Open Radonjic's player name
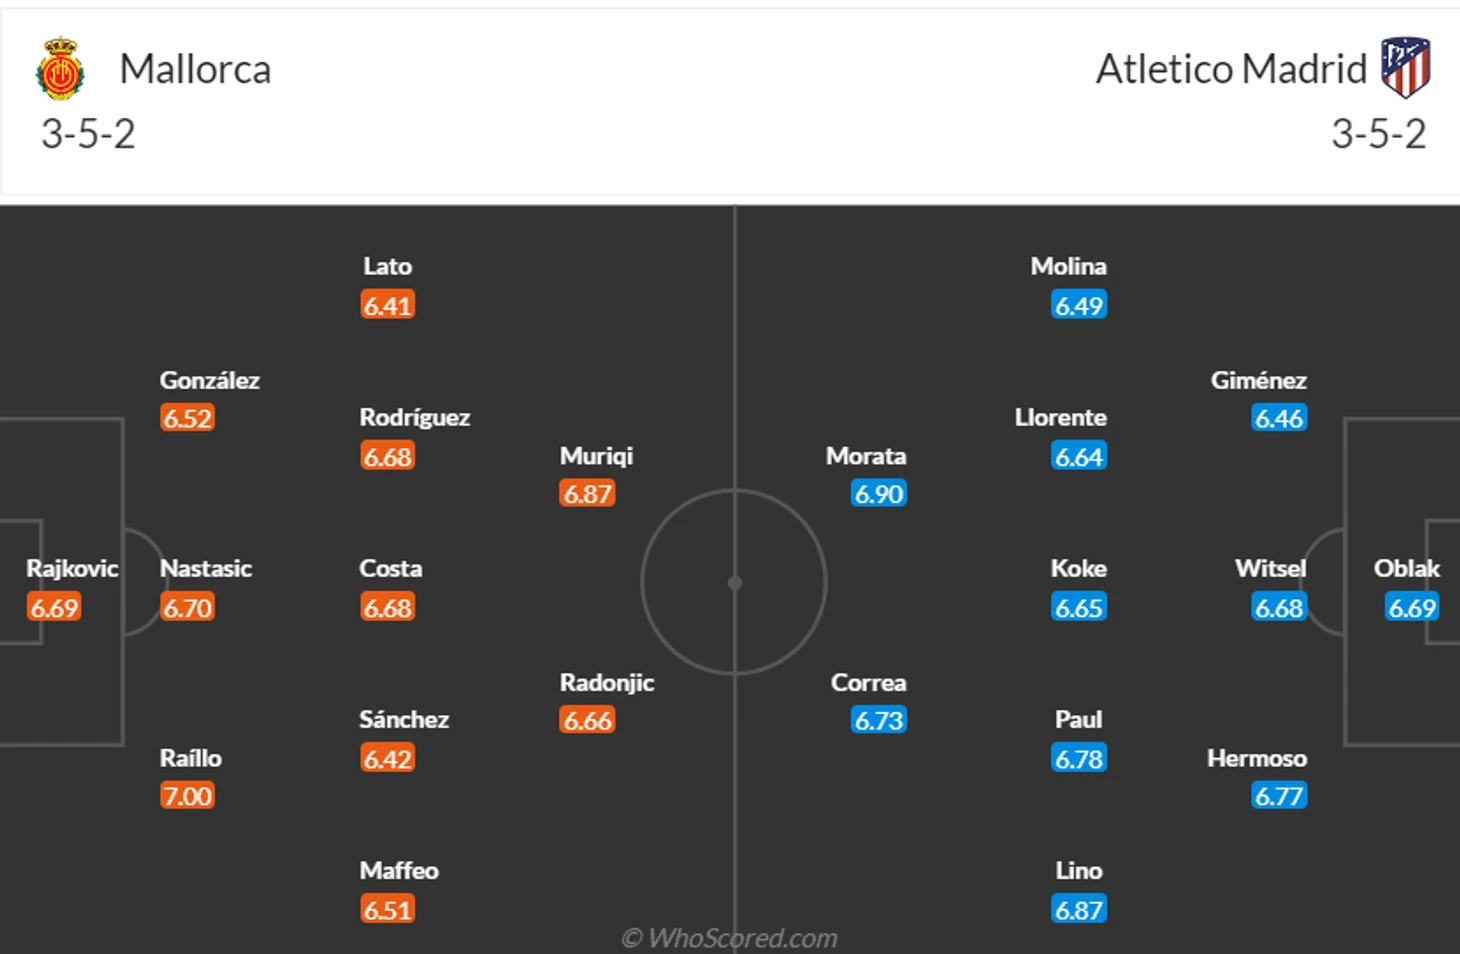The width and height of the screenshot is (1460, 954). point(607,682)
